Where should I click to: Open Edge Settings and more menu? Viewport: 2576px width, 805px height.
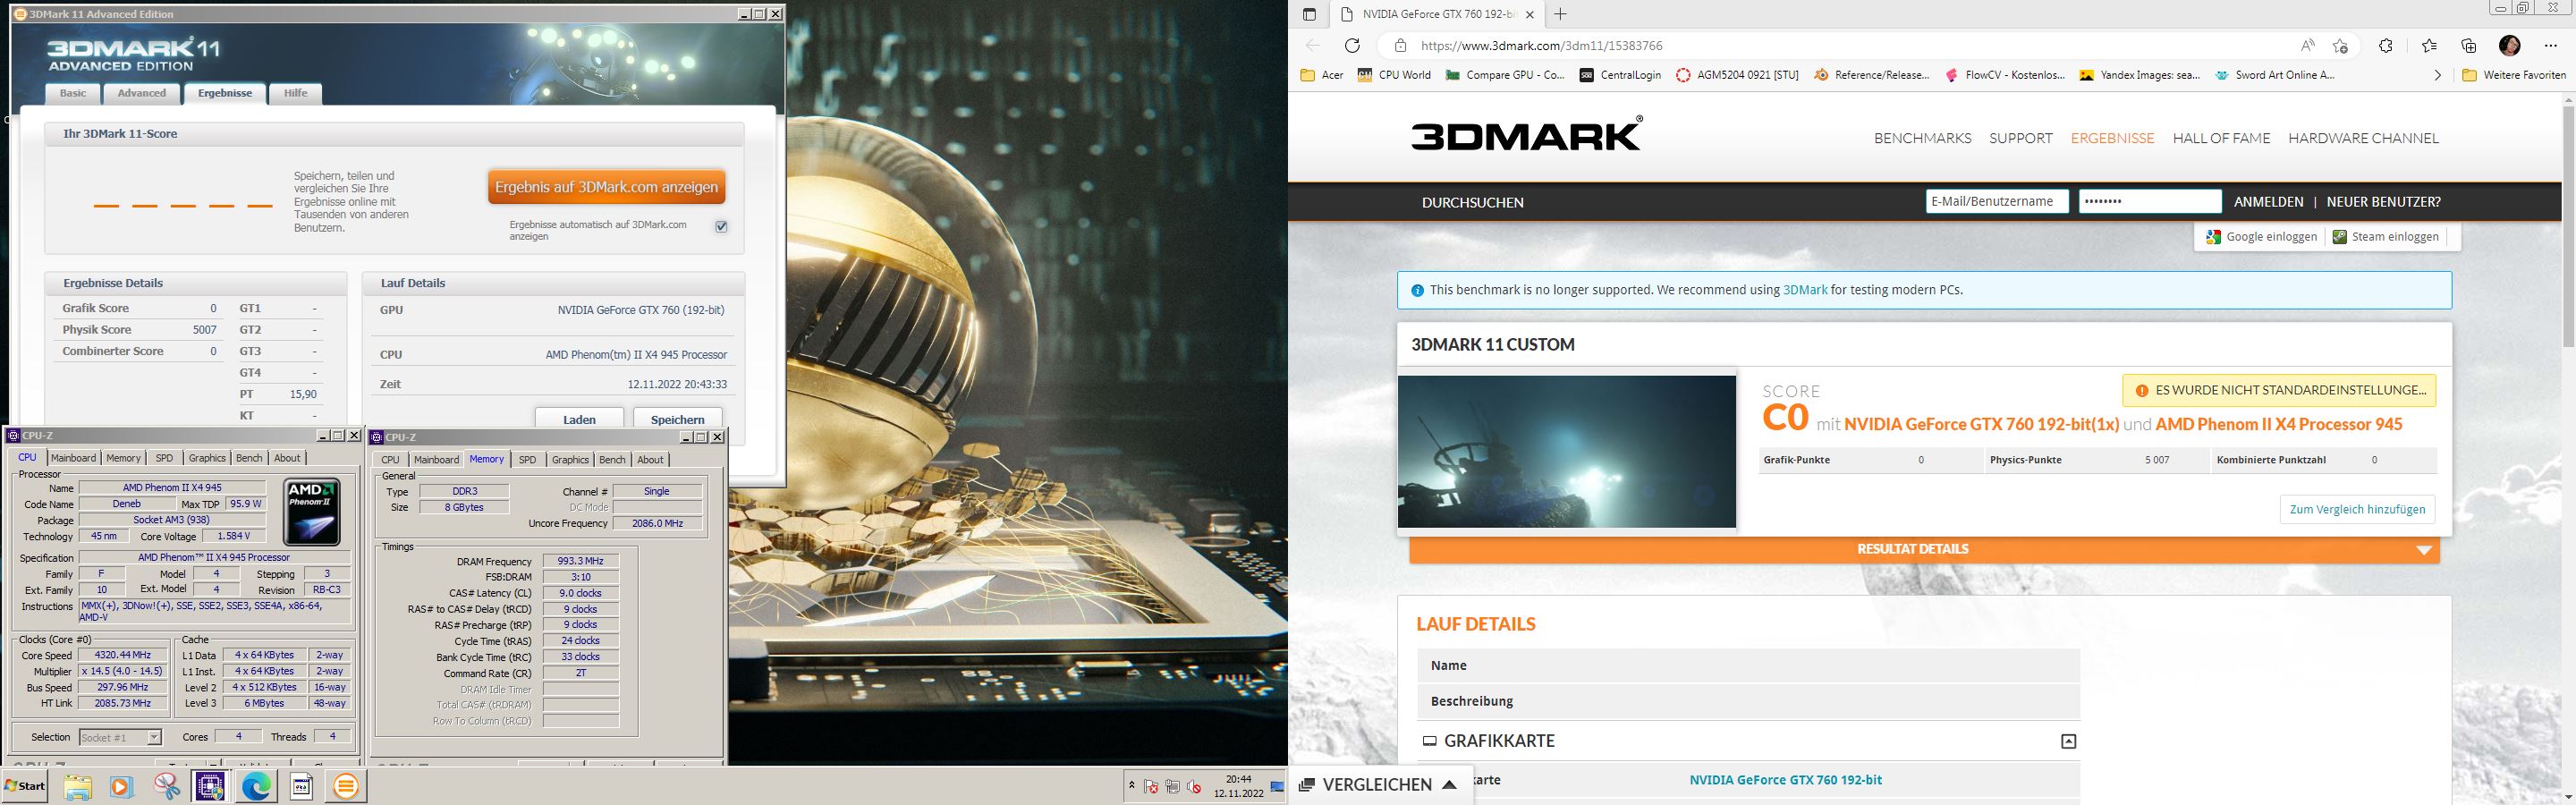click(2549, 46)
